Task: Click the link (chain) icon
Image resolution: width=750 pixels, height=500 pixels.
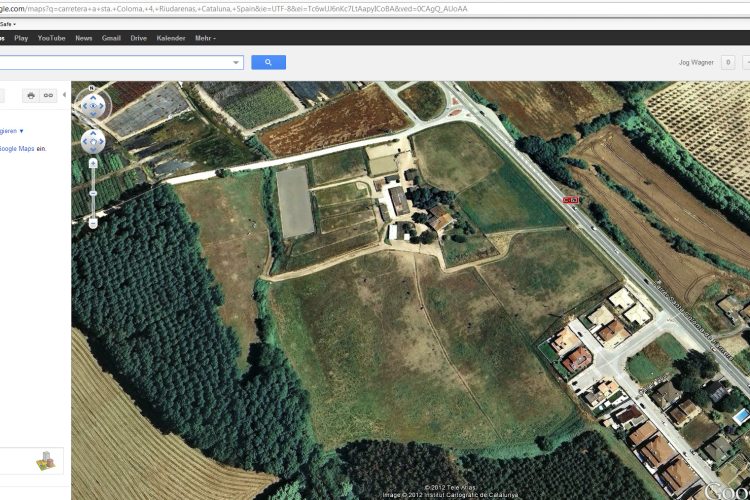Action: pyautogui.click(x=48, y=95)
